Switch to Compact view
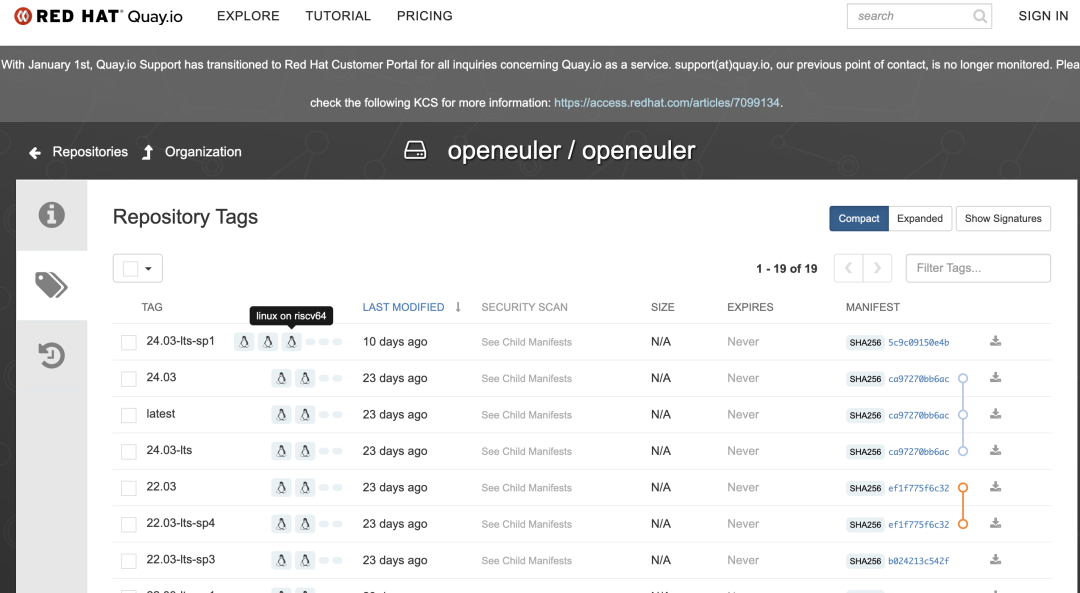1080x593 pixels. point(859,218)
